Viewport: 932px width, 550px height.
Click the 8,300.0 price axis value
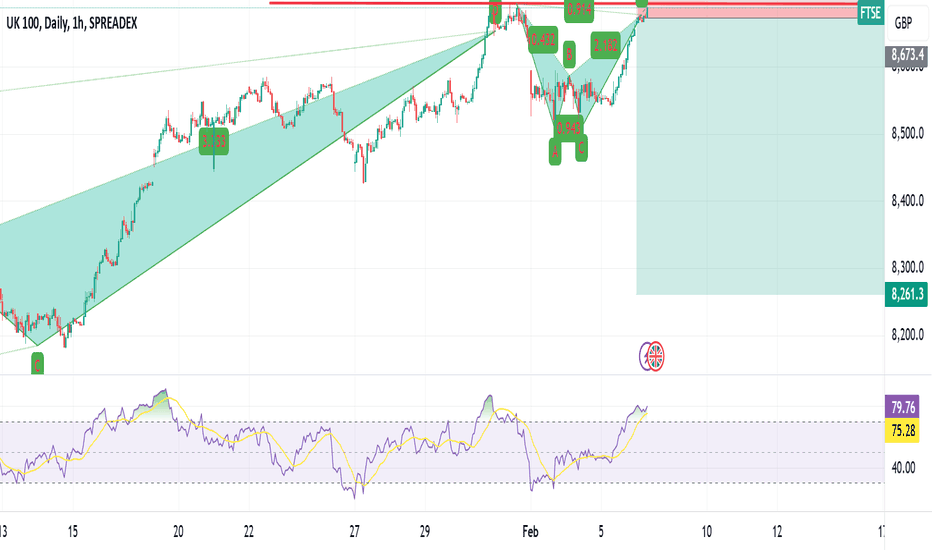coord(908,267)
